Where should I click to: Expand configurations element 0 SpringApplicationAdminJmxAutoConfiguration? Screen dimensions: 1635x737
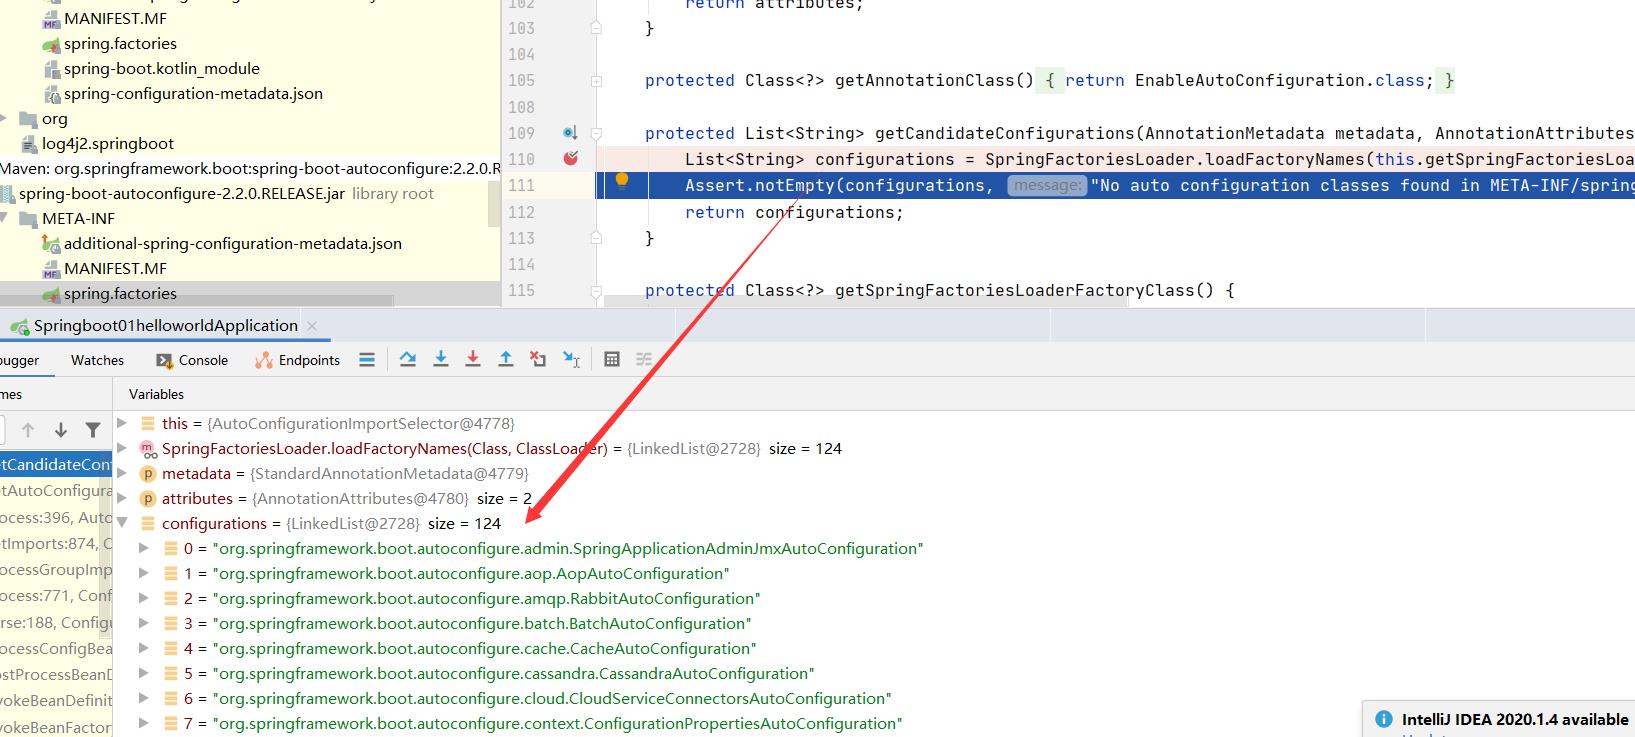click(143, 548)
